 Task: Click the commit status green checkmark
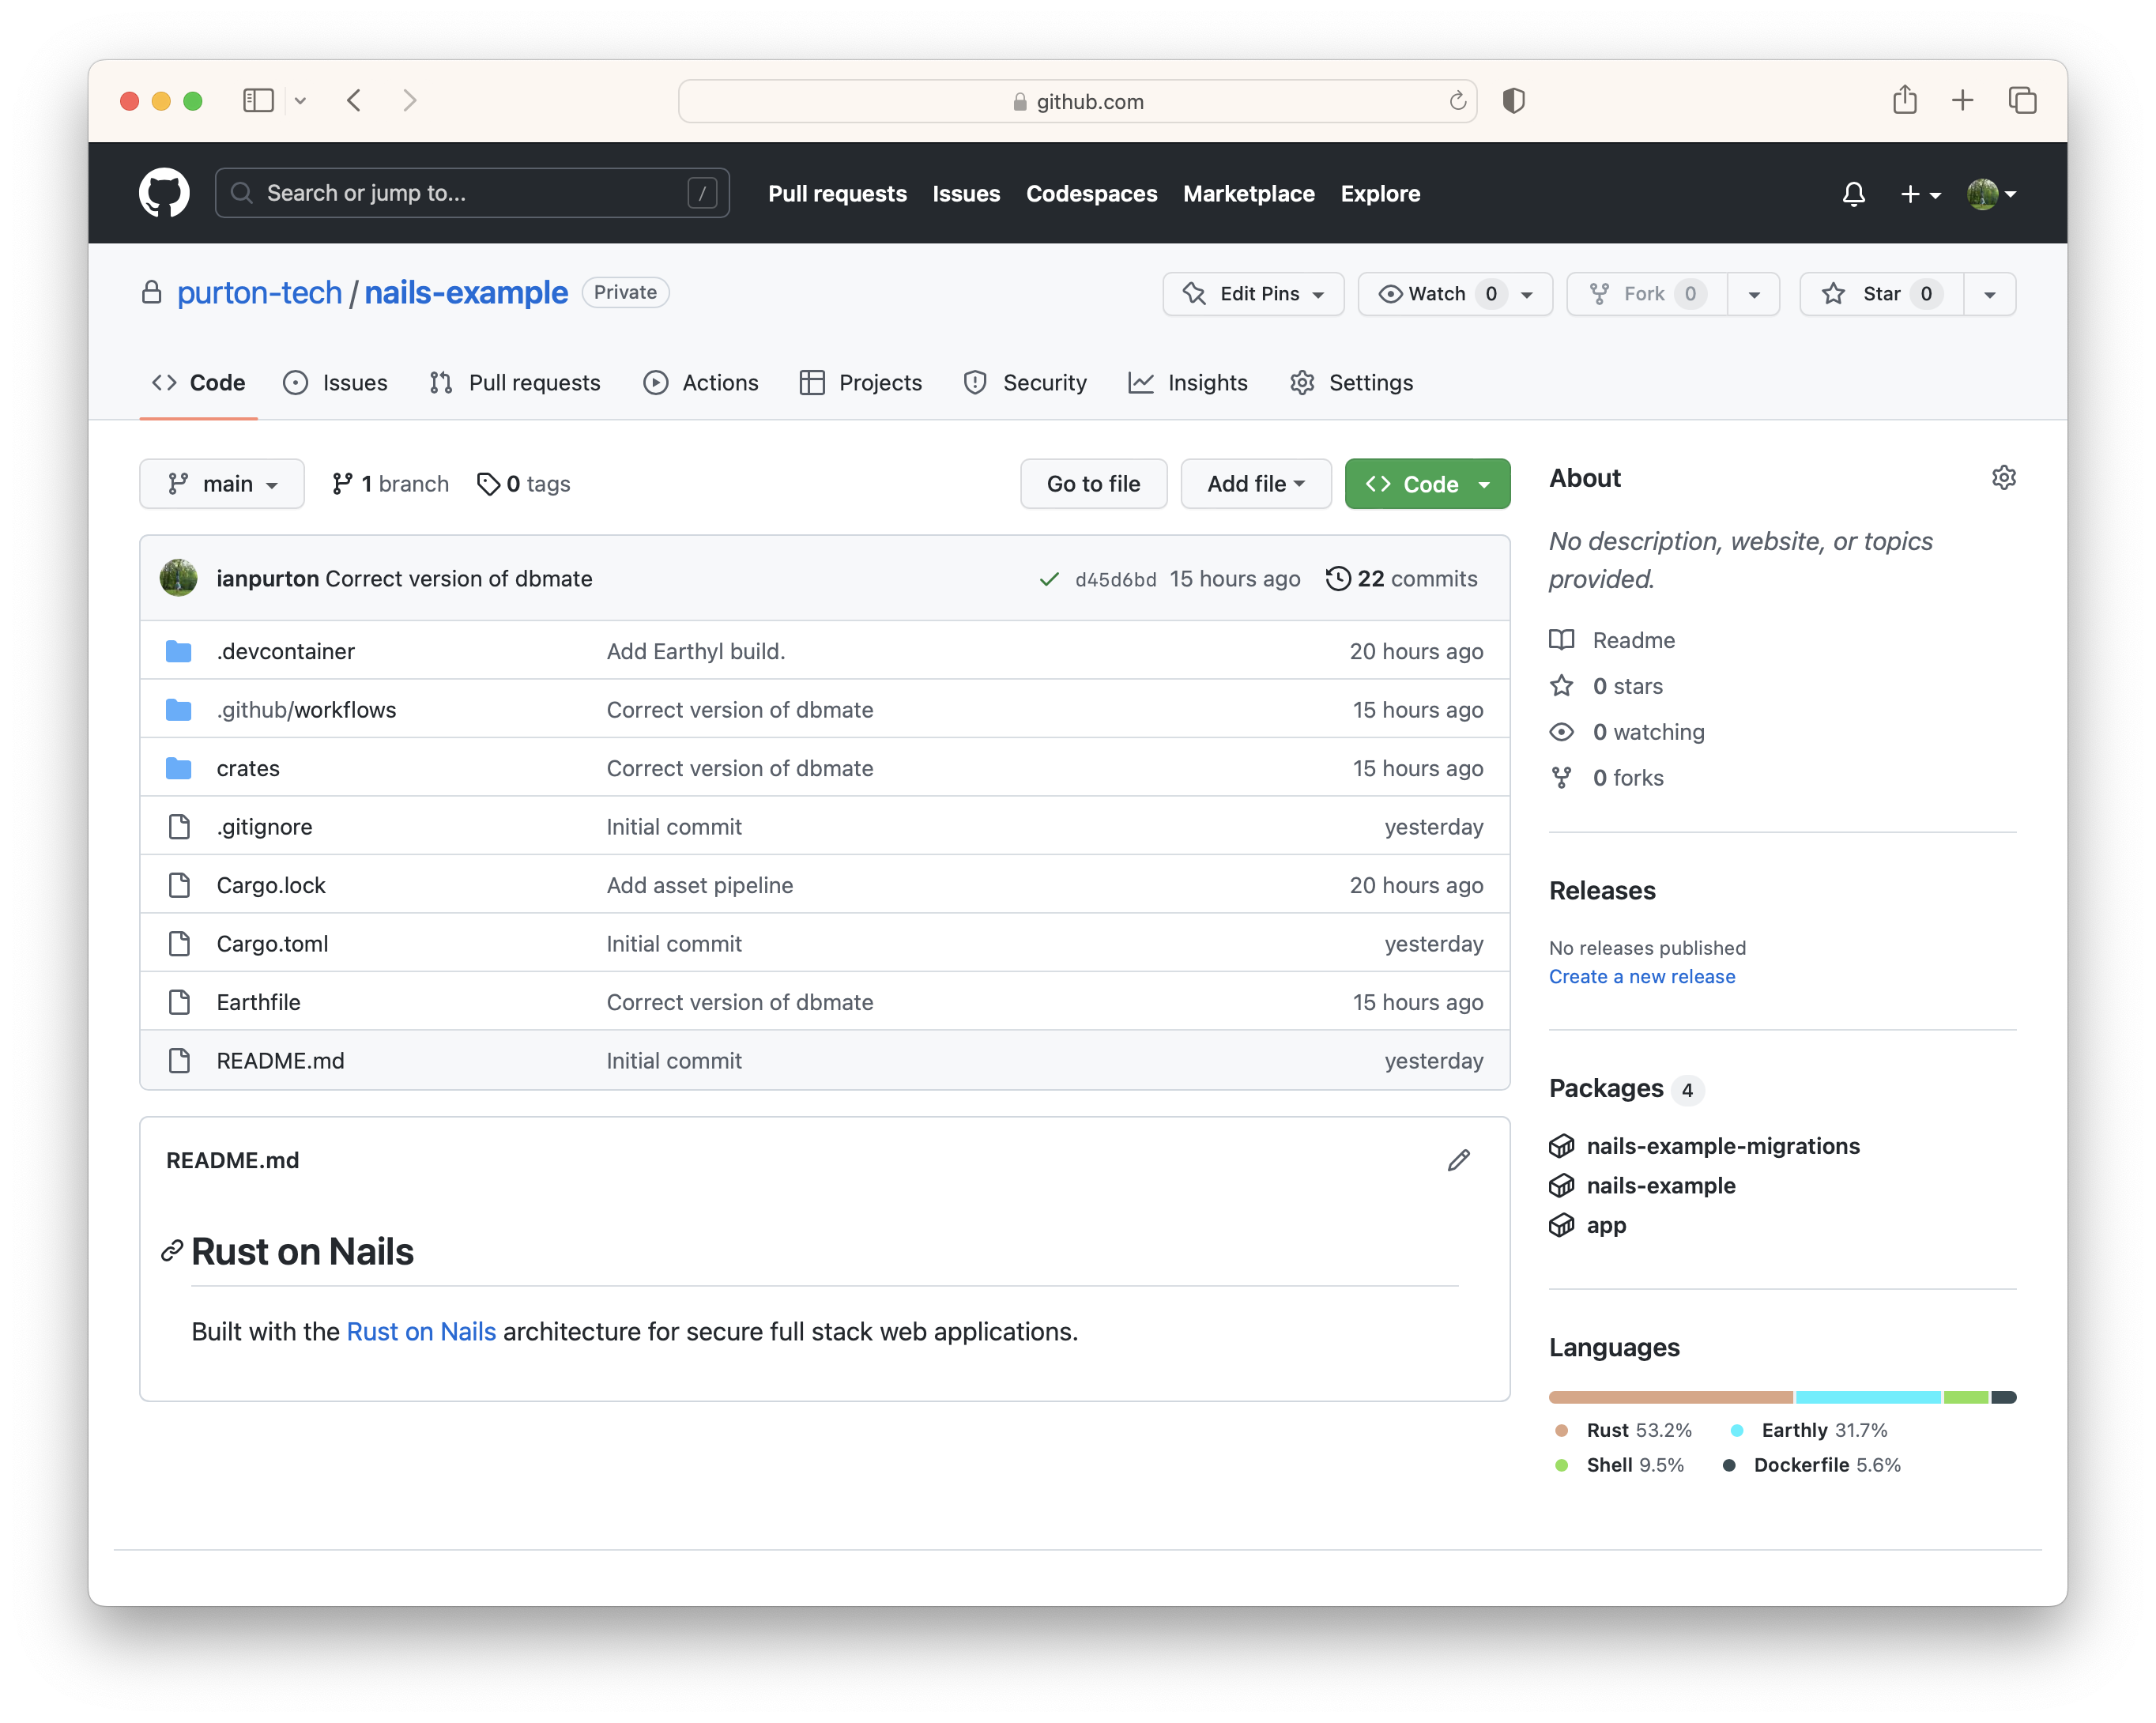click(x=1048, y=579)
